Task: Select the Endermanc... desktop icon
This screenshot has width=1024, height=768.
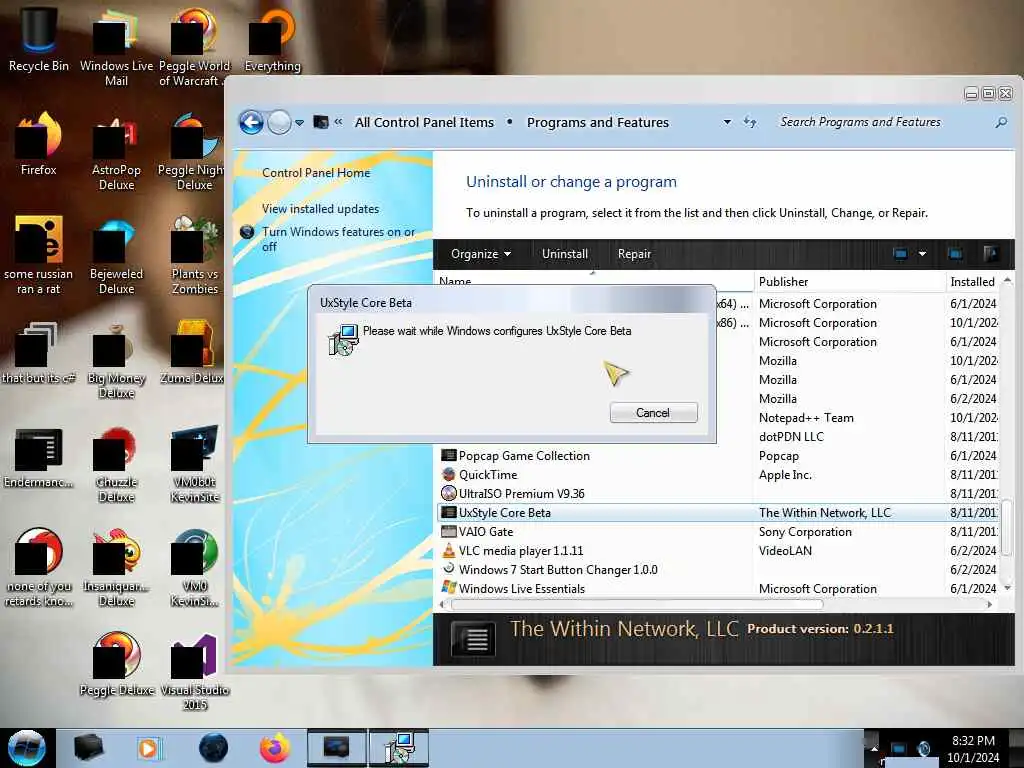Action: coord(39,458)
